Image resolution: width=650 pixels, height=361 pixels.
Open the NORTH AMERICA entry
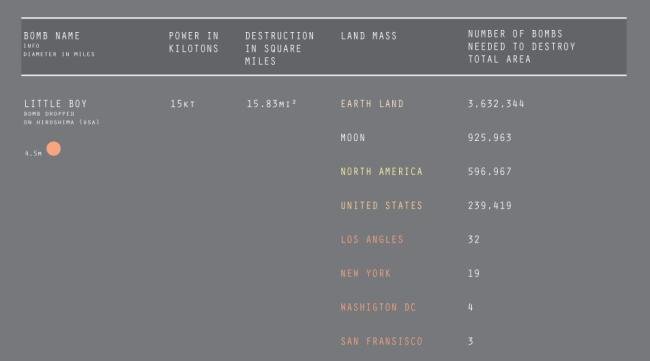click(381, 172)
